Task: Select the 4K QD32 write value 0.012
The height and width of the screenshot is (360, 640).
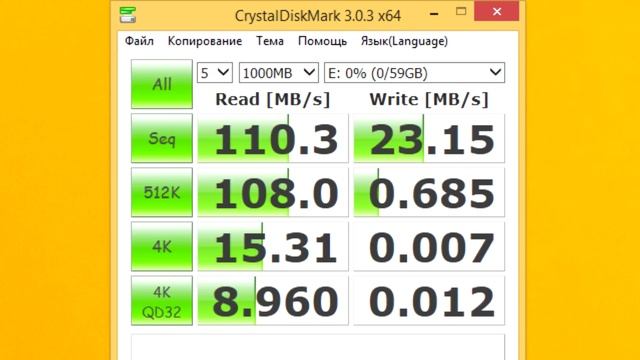Action: coord(429,301)
